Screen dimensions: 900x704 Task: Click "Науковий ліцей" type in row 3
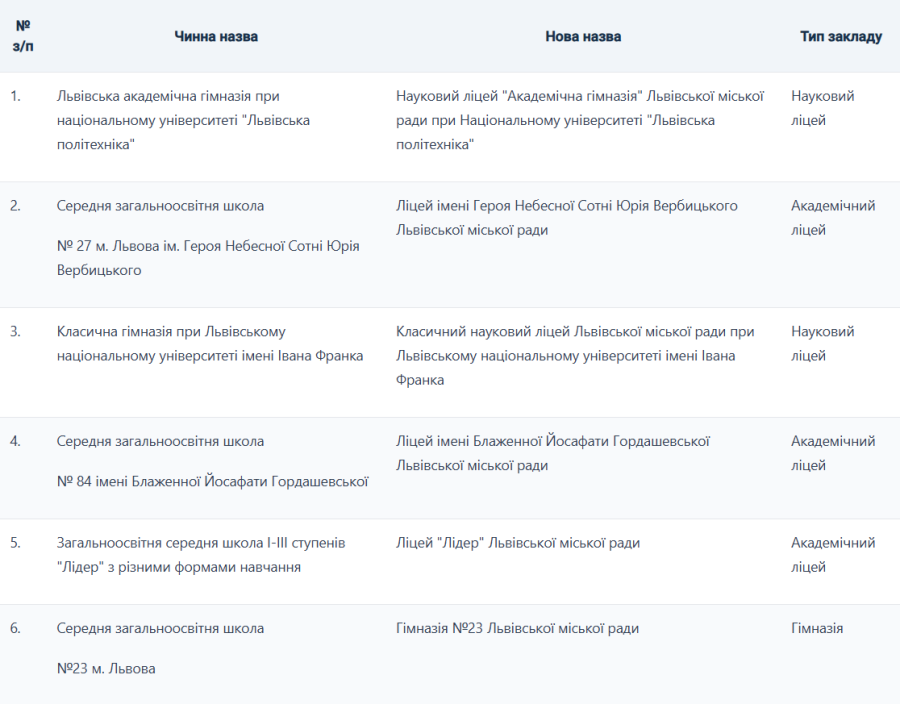822,343
